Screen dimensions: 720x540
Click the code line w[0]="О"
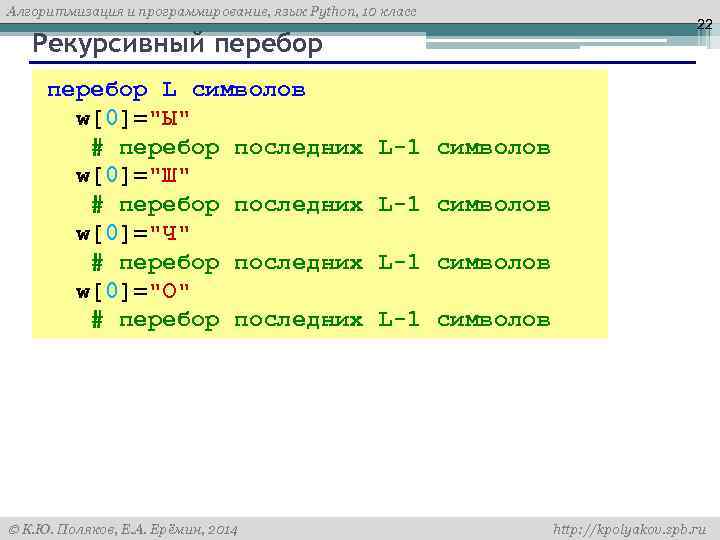(x=133, y=291)
